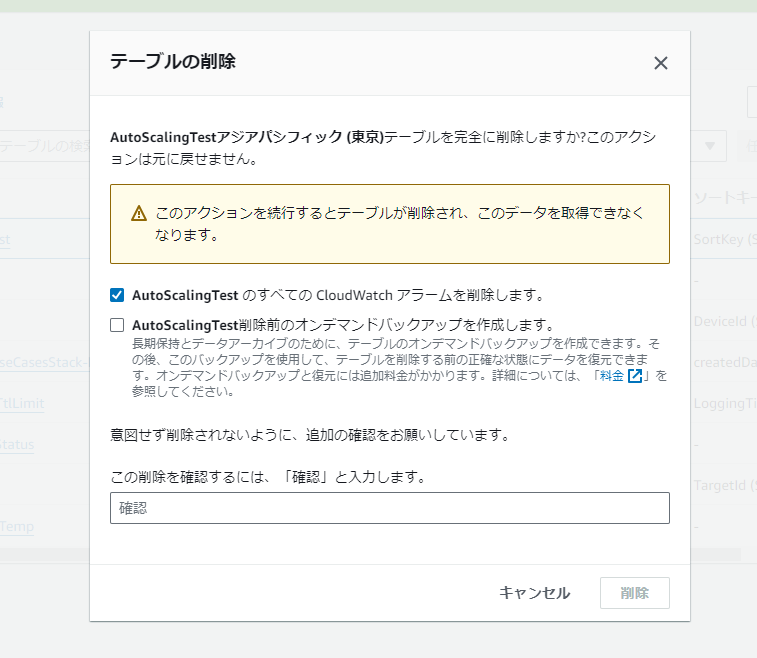Focus the 確認 confirmation input field

tap(390, 508)
